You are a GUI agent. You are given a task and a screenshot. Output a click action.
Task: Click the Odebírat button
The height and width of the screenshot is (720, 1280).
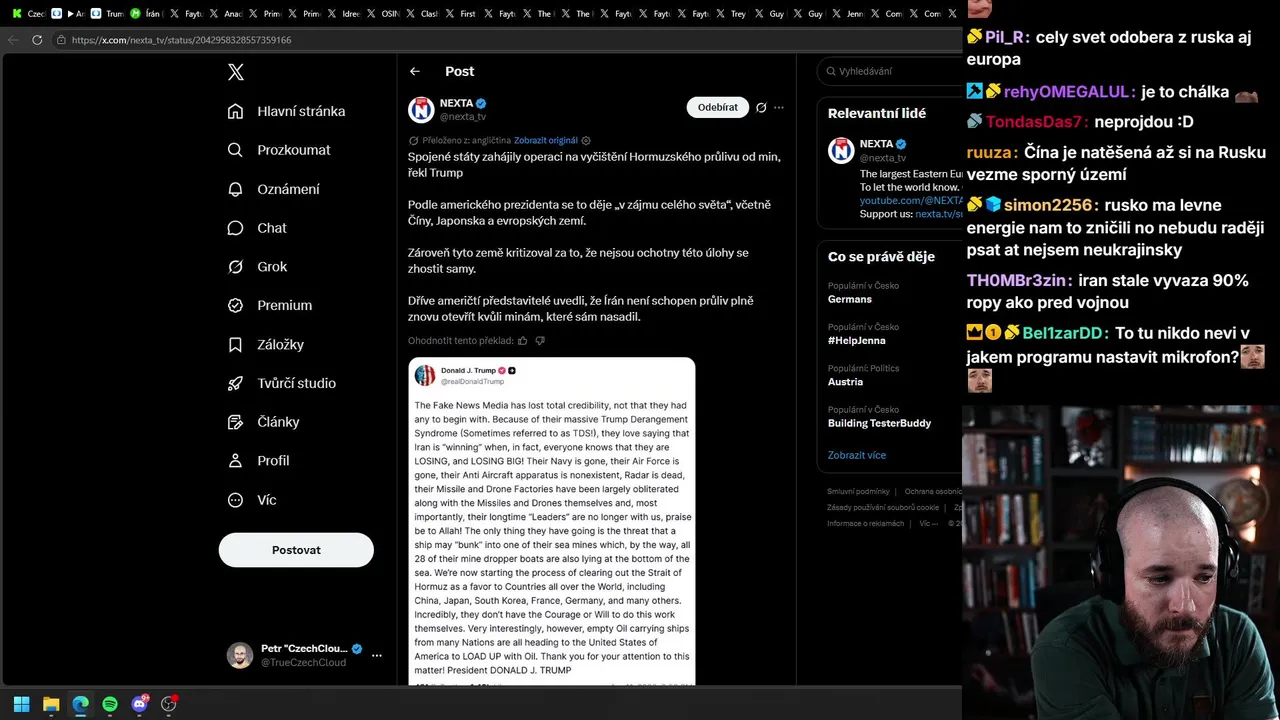[718, 107]
